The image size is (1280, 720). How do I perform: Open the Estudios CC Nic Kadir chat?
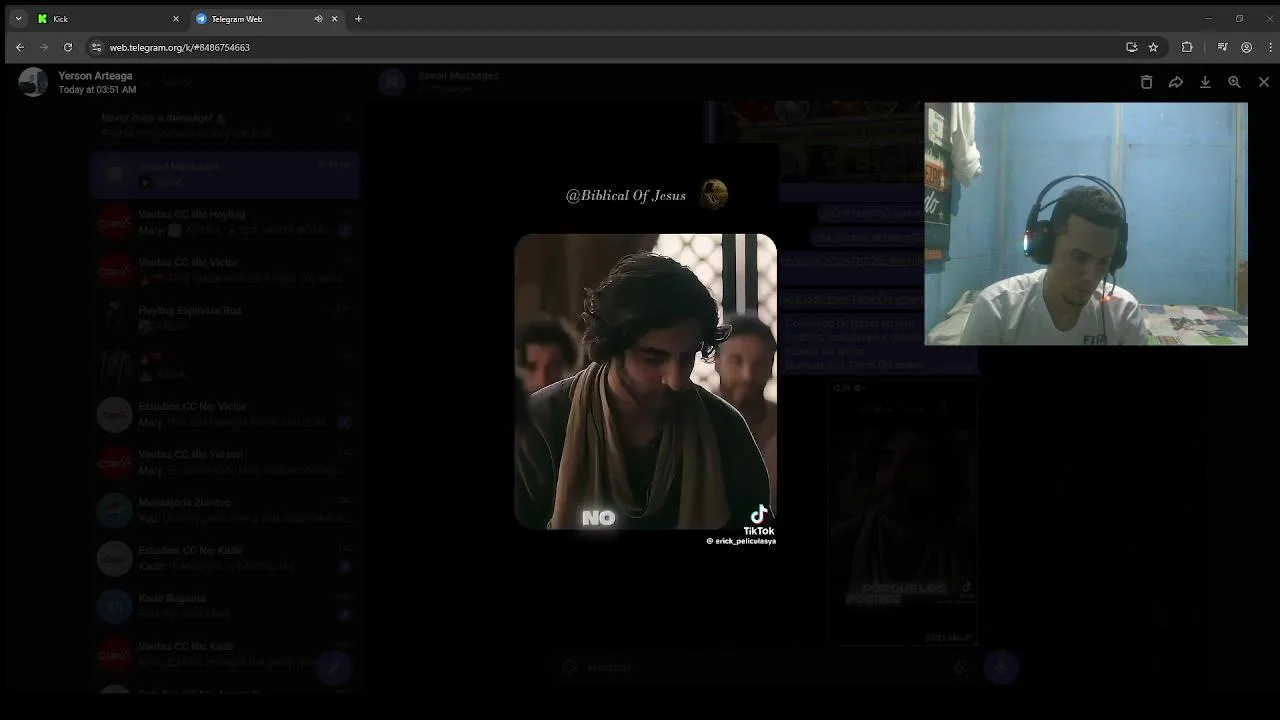(x=225, y=558)
